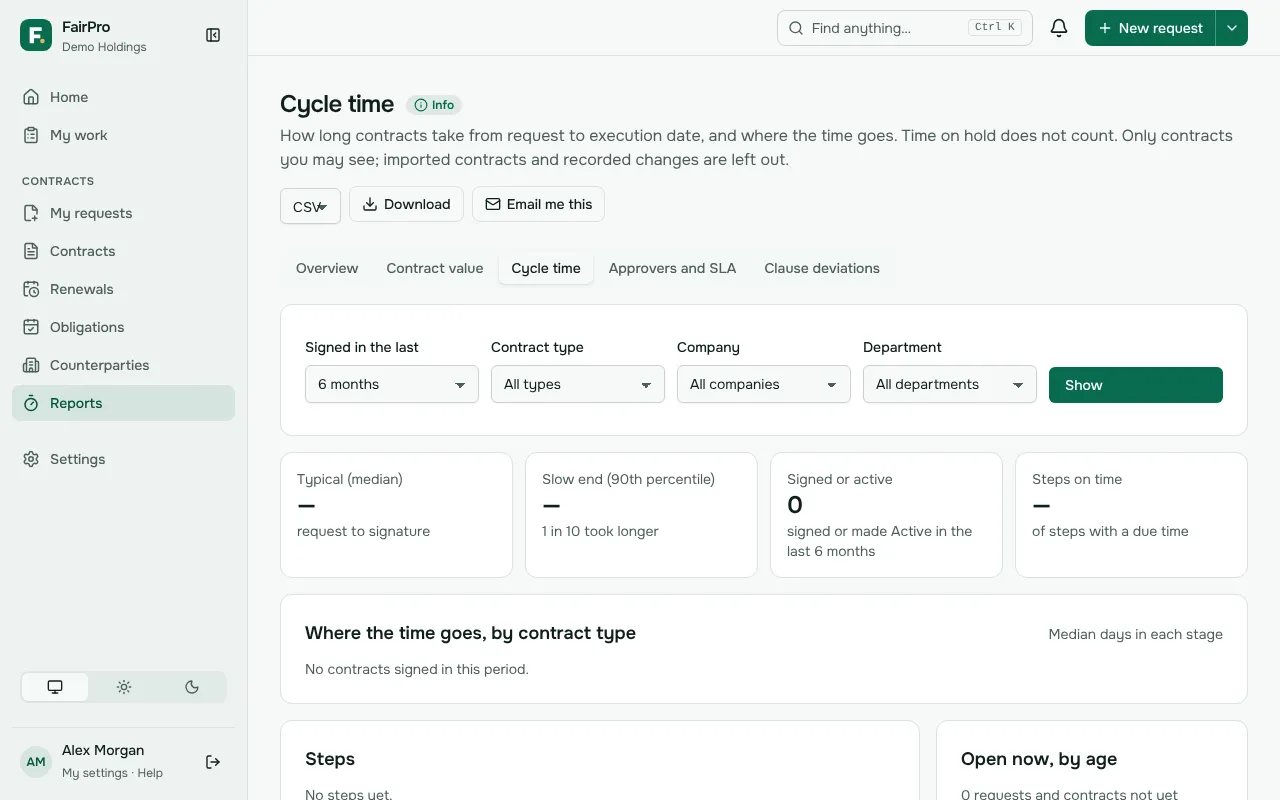Image resolution: width=1280 pixels, height=800 pixels.
Task: Go to the Clause deviations tab
Action: click(x=822, y=268)
